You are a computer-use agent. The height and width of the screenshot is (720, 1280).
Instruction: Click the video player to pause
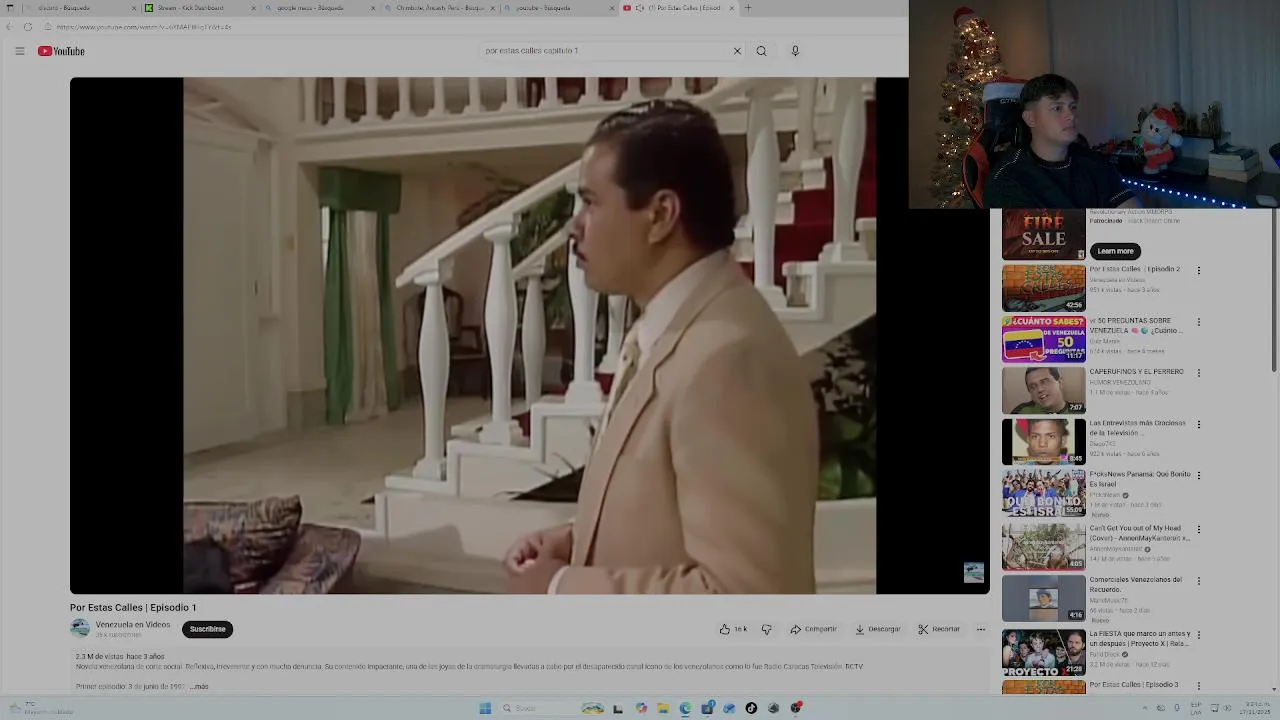coord(529,336)
